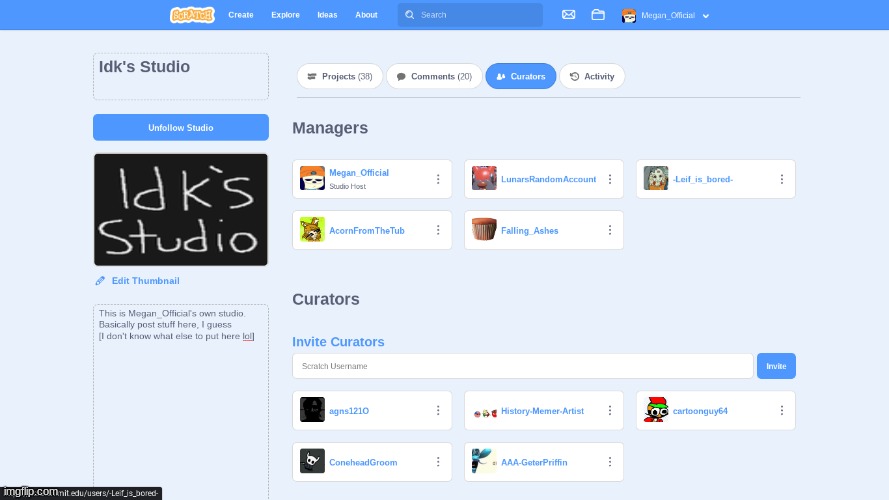
Task: Open Falling_Ashes profile link
Action: [x=530, y=231]
